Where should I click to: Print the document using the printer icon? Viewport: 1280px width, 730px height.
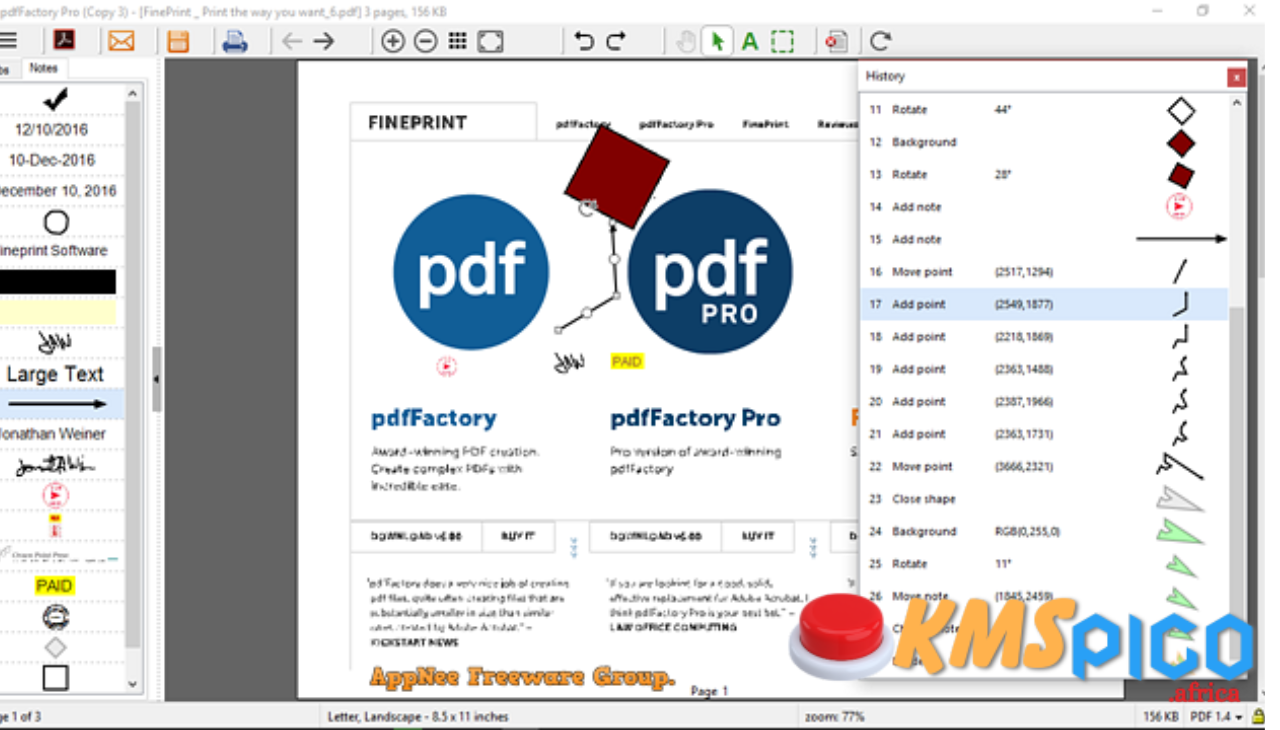pyautogui.click(x=235, y=41)
